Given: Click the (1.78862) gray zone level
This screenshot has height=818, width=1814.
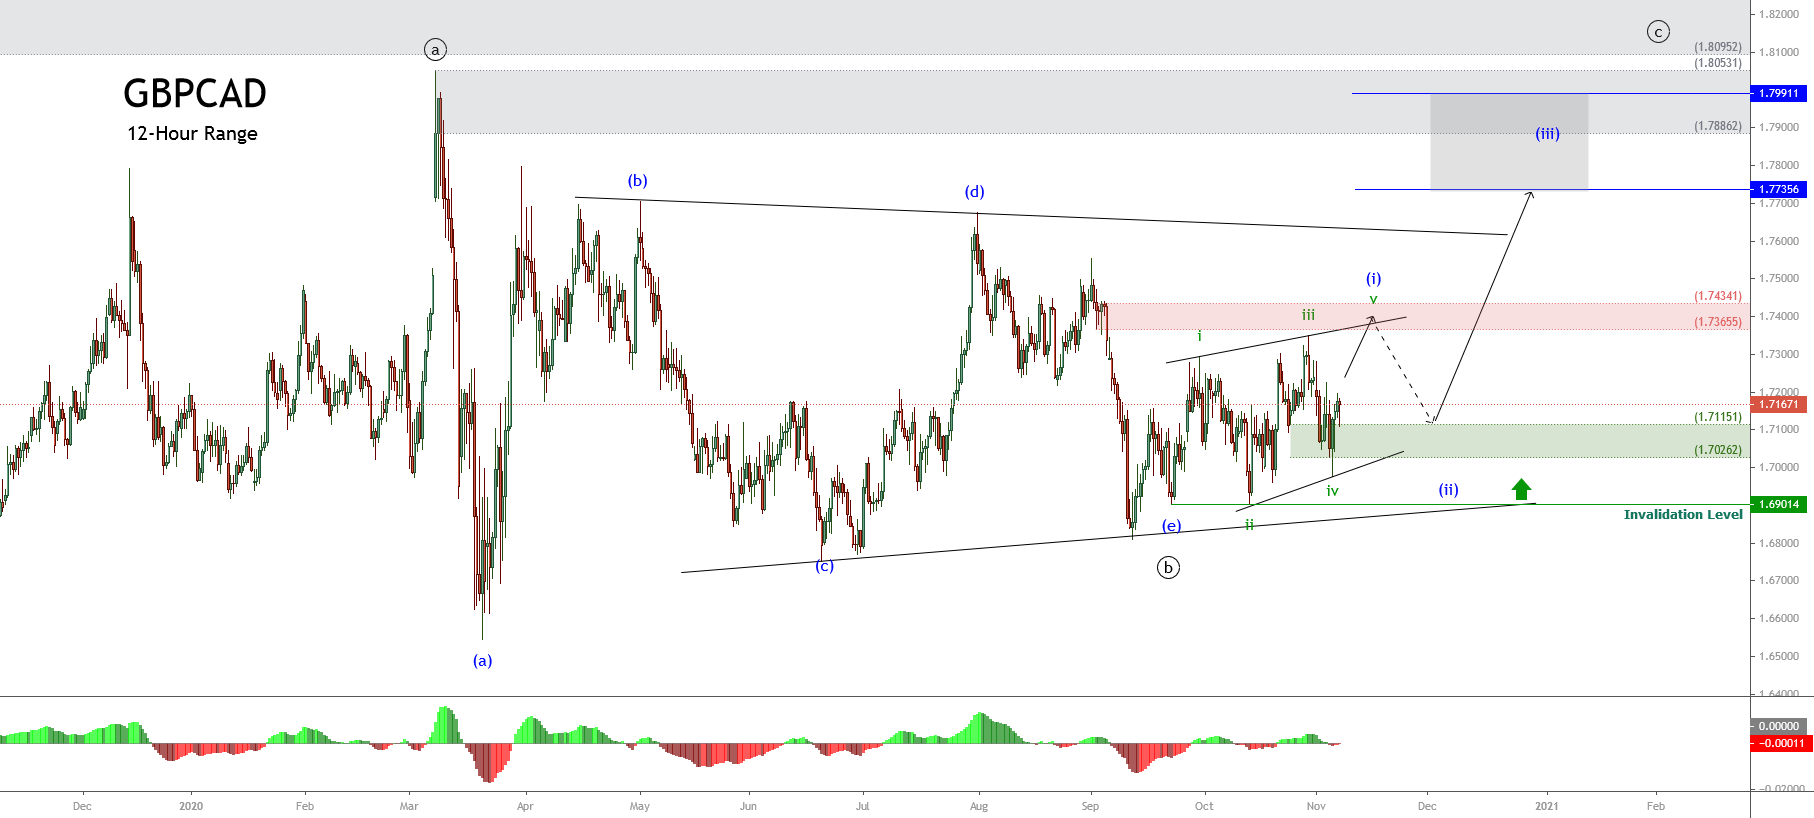Looking at the screenshot, I should [x=1718, y=126].
